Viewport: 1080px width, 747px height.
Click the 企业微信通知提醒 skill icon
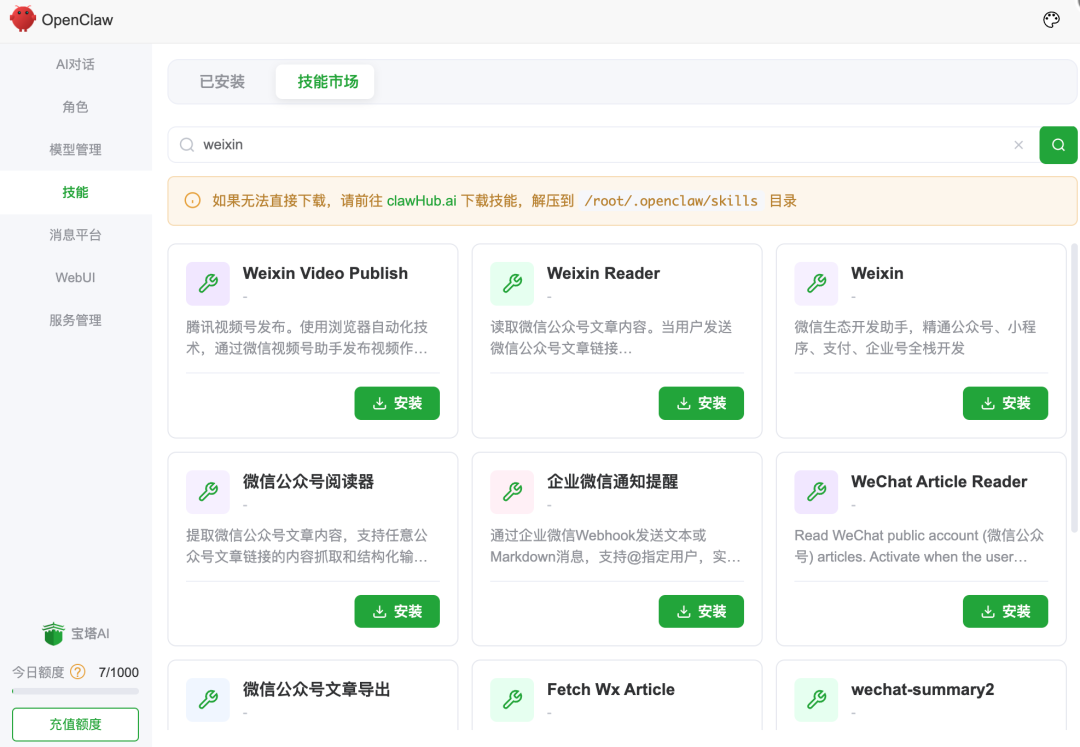point(512,491)
